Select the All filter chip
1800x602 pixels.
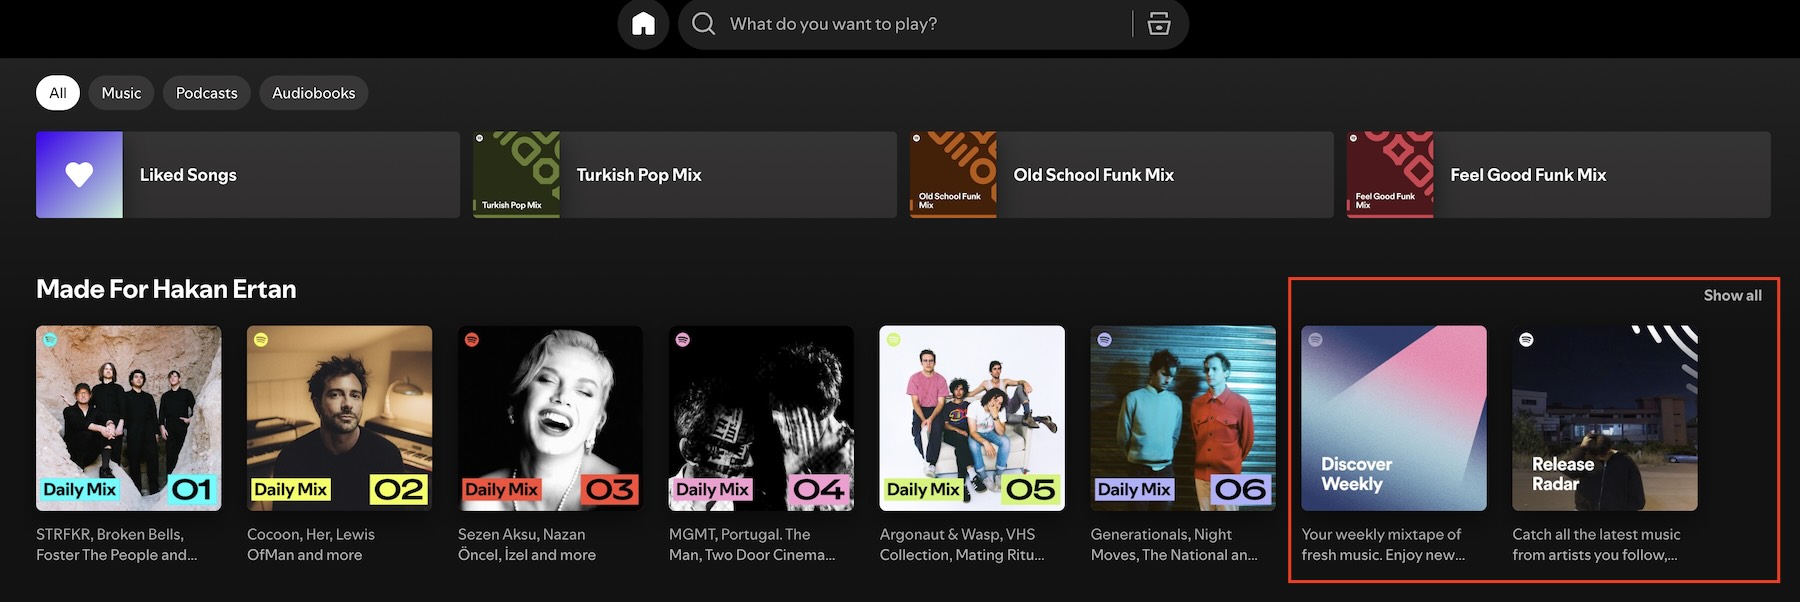(x=58, y=93)
